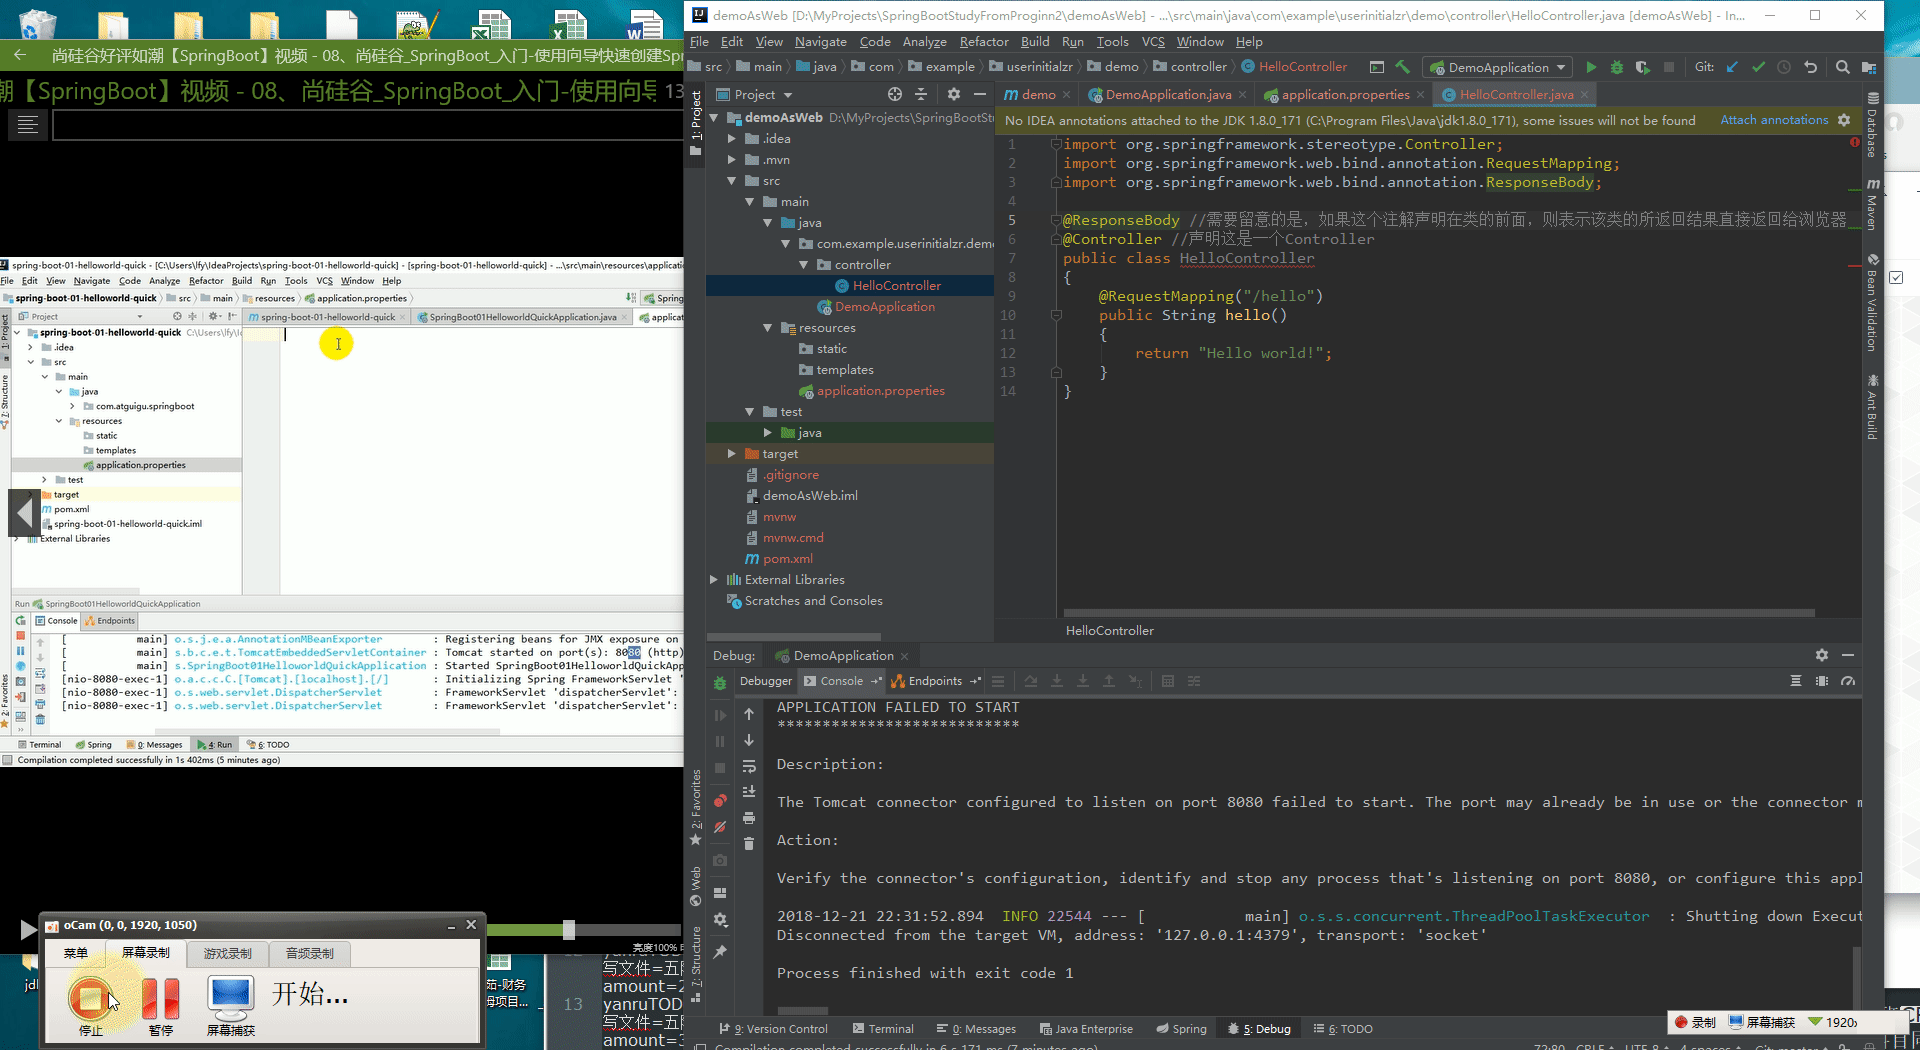Click the locate file crosshair in Project panel
Image resolution: width=1920 pixels, height=1050 pixels.
[x=895, y=94]
